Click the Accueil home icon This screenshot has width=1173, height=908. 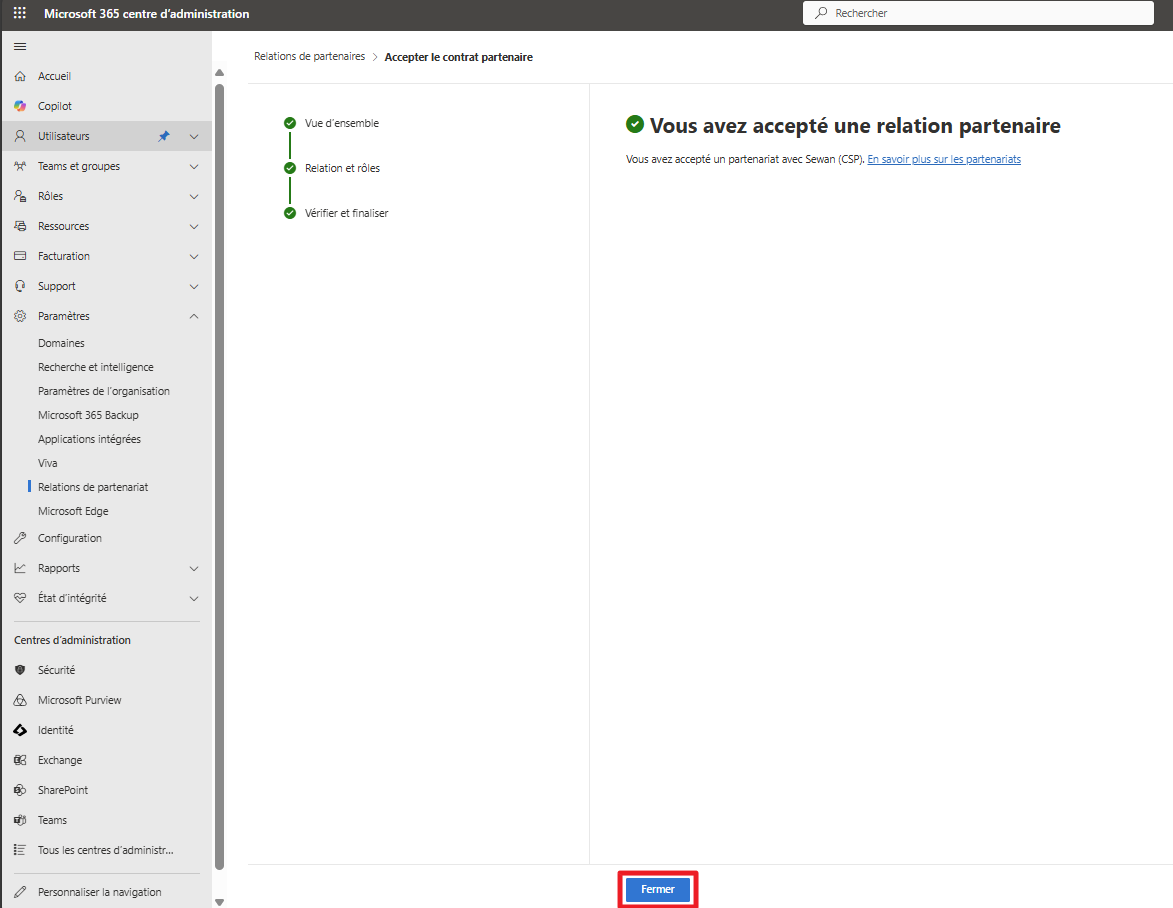pyautogui.click(x=20, y=76)
